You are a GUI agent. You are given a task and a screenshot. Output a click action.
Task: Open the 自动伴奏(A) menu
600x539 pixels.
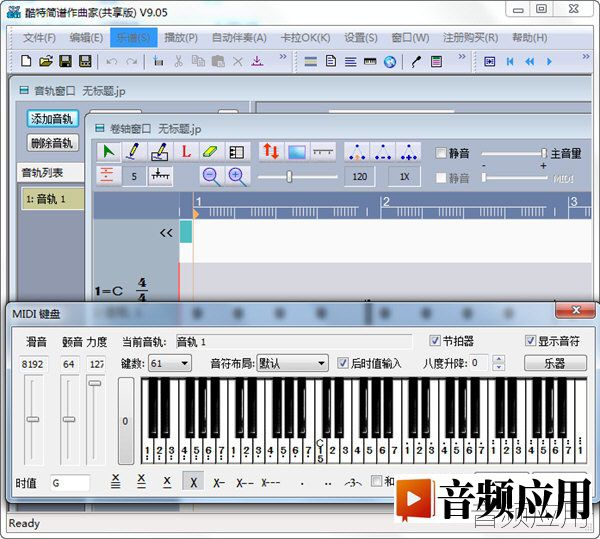tap(240, 38)
